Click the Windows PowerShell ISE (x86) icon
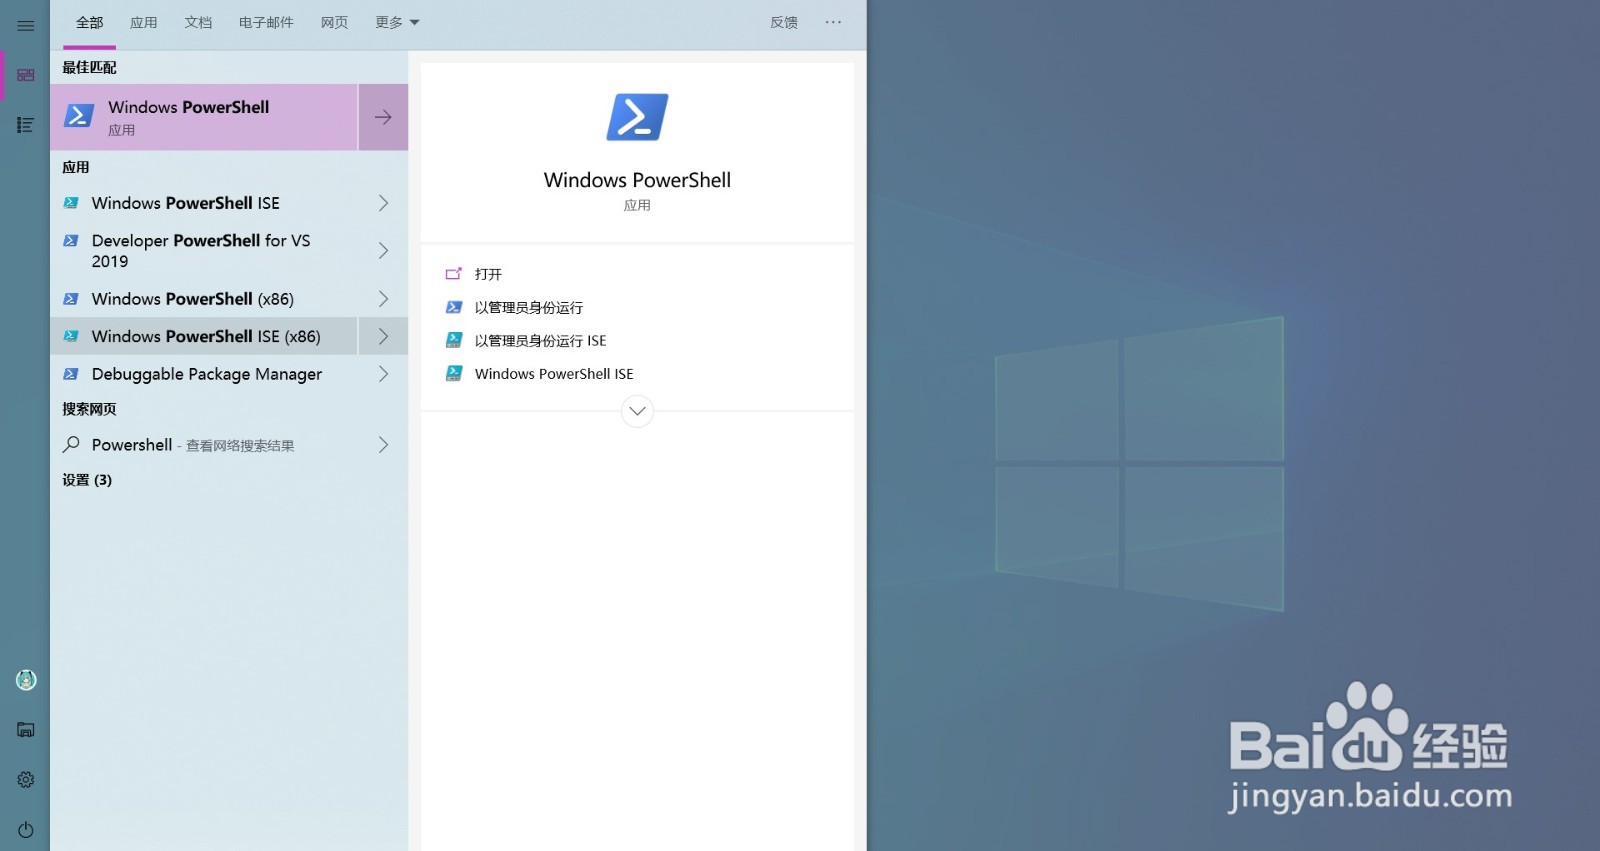 pos(71,336)
